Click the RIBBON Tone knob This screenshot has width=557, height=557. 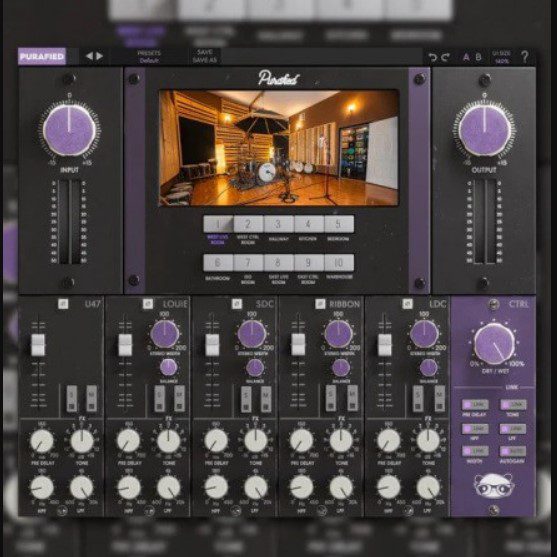click(x=341, y=441)
